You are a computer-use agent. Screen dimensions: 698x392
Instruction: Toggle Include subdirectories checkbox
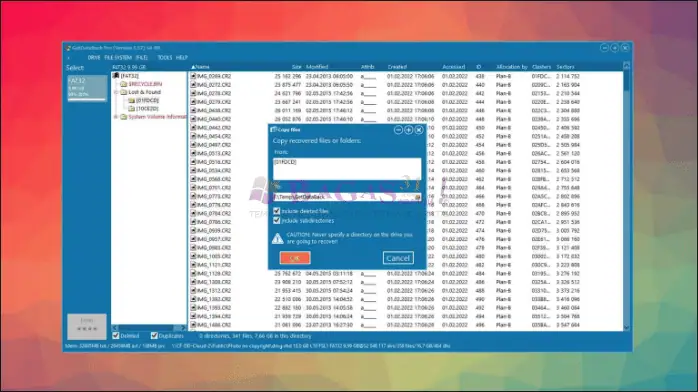tap(276, 220)
